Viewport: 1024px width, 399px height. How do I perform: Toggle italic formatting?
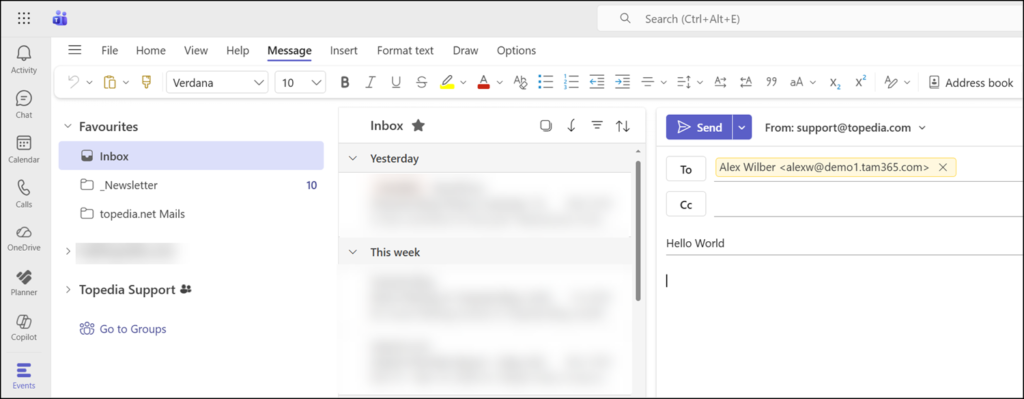pos(370,82)
